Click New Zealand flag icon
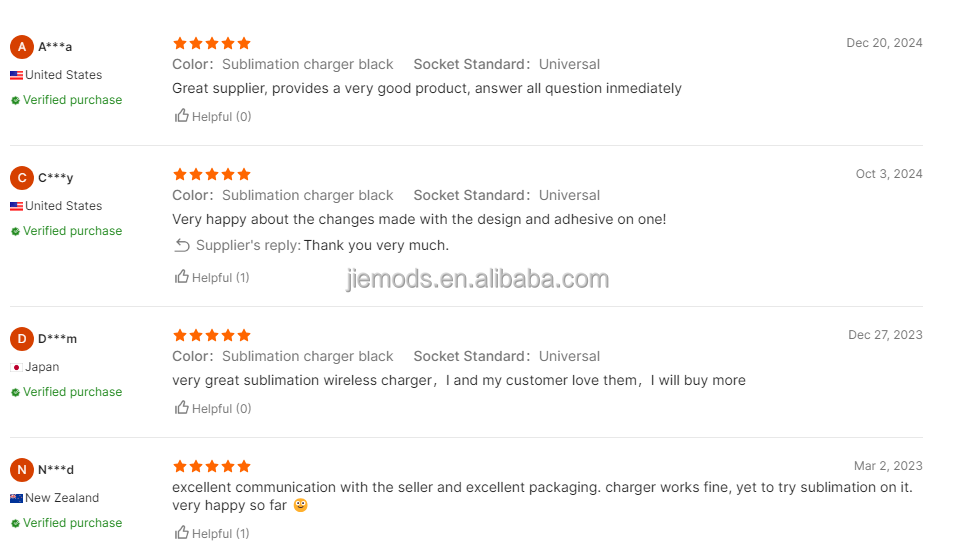The height and width of the screenshot is (560, 954). click(16, 498)
